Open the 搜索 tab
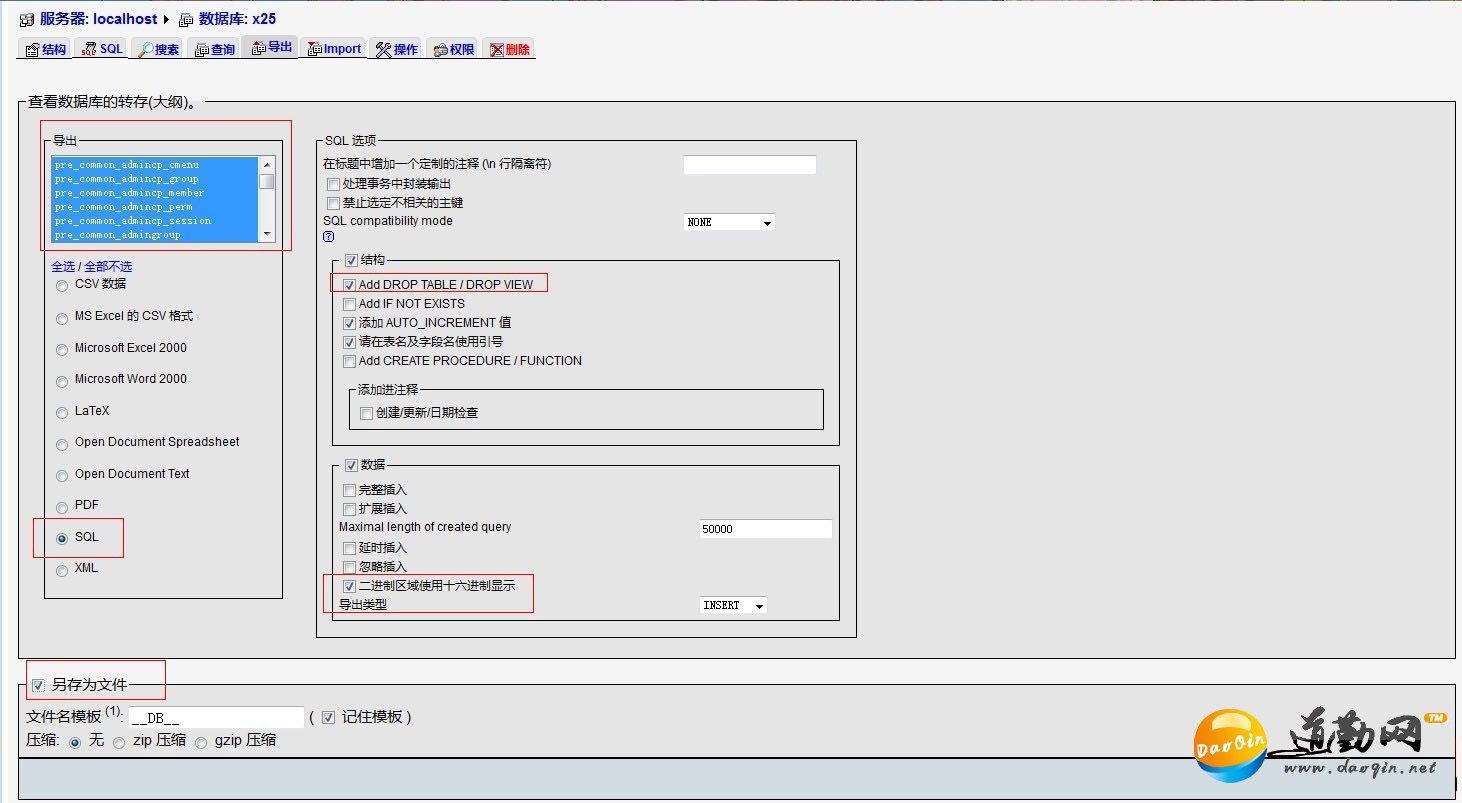 (x=159, y=49)
